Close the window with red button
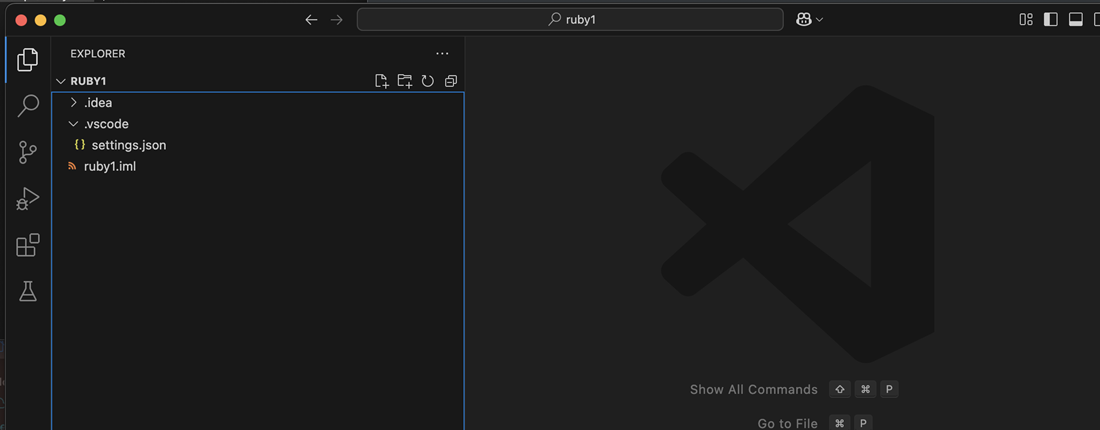 21,20
